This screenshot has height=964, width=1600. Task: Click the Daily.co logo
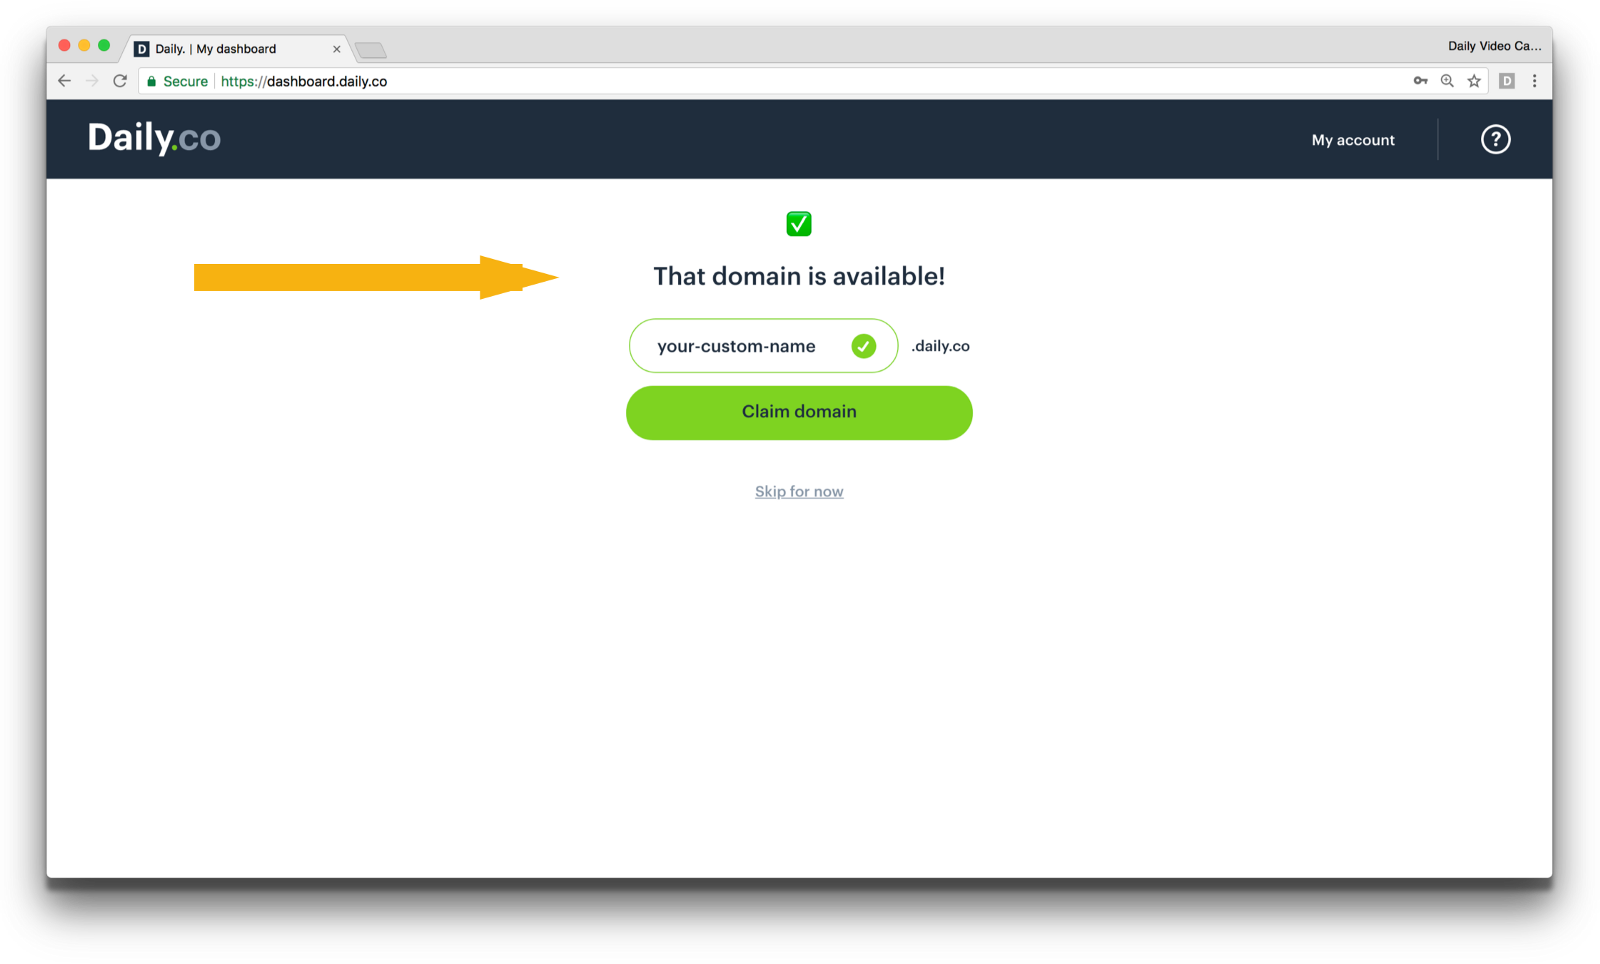[154, 138]
